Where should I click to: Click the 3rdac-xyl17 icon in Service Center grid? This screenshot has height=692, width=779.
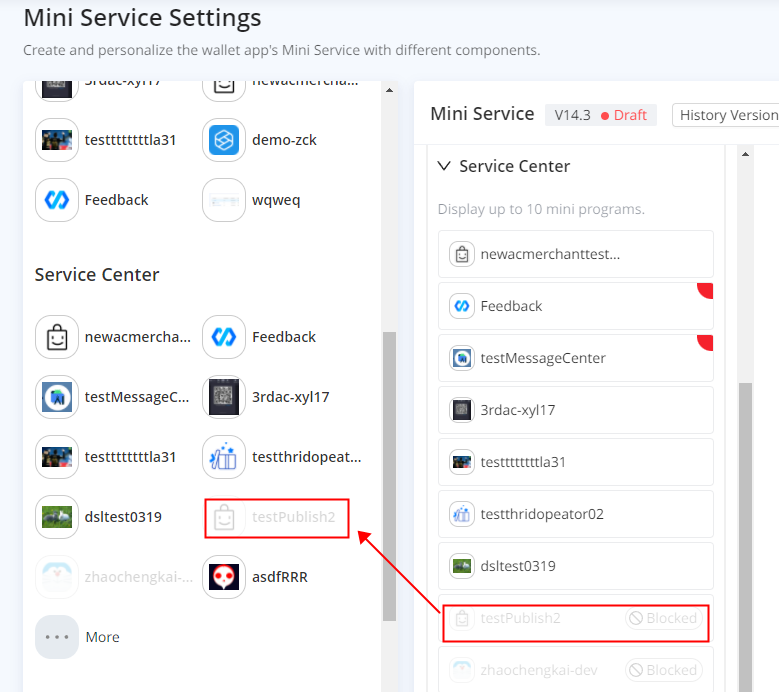[x=224, y=397]
